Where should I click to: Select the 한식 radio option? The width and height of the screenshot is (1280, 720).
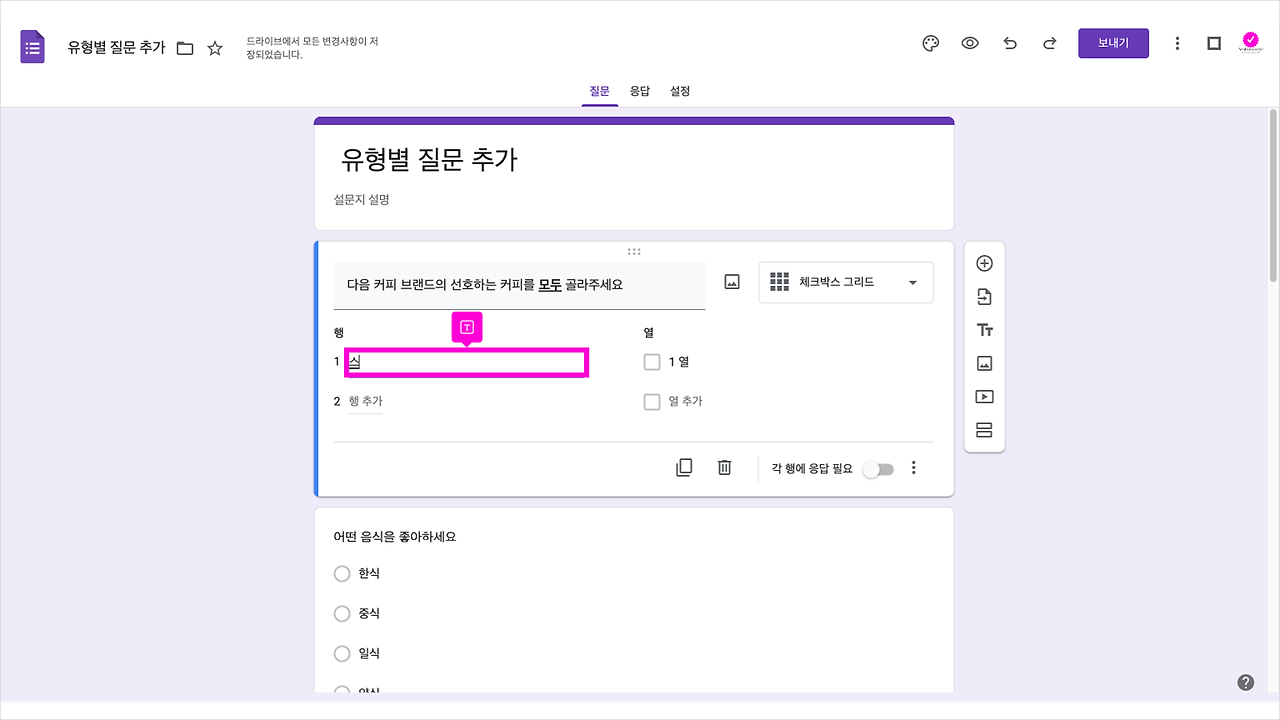[341, 573]
